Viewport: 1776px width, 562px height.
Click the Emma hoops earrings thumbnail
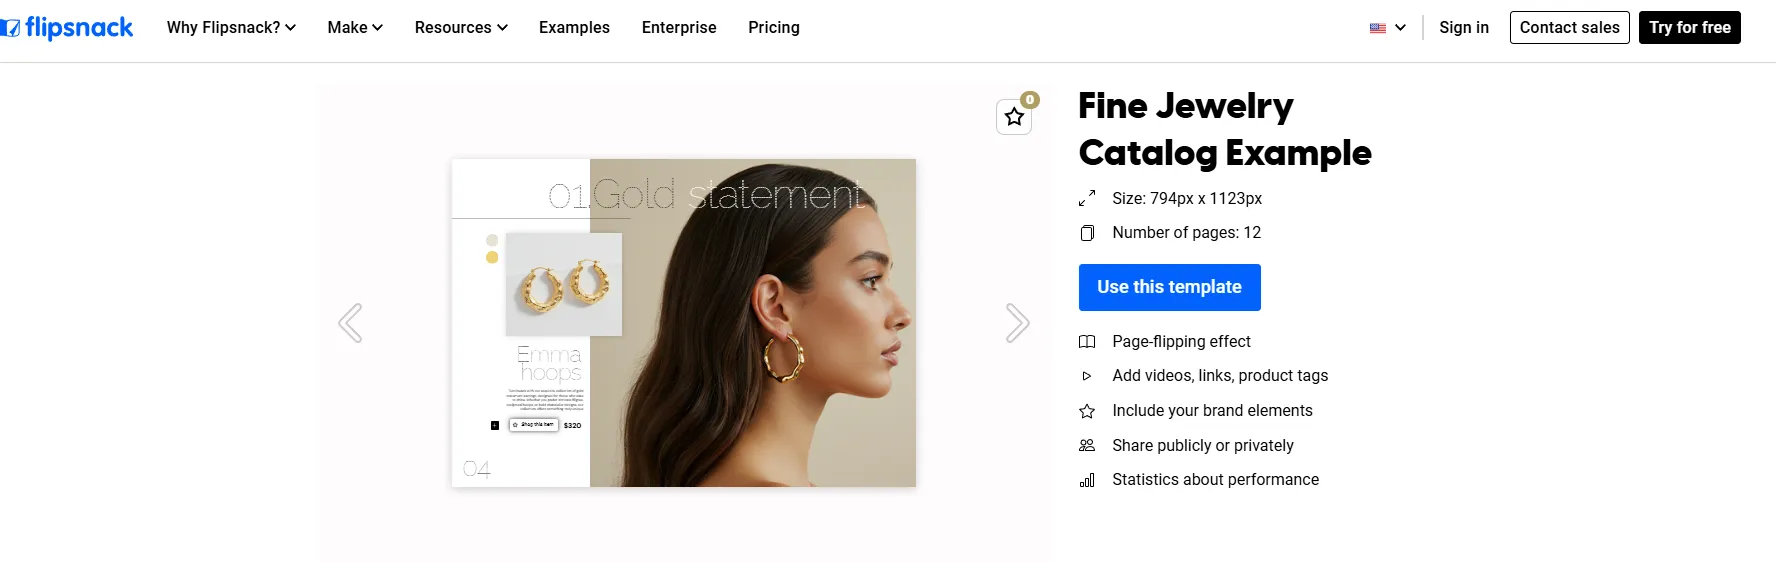click(x=564, y=285)
